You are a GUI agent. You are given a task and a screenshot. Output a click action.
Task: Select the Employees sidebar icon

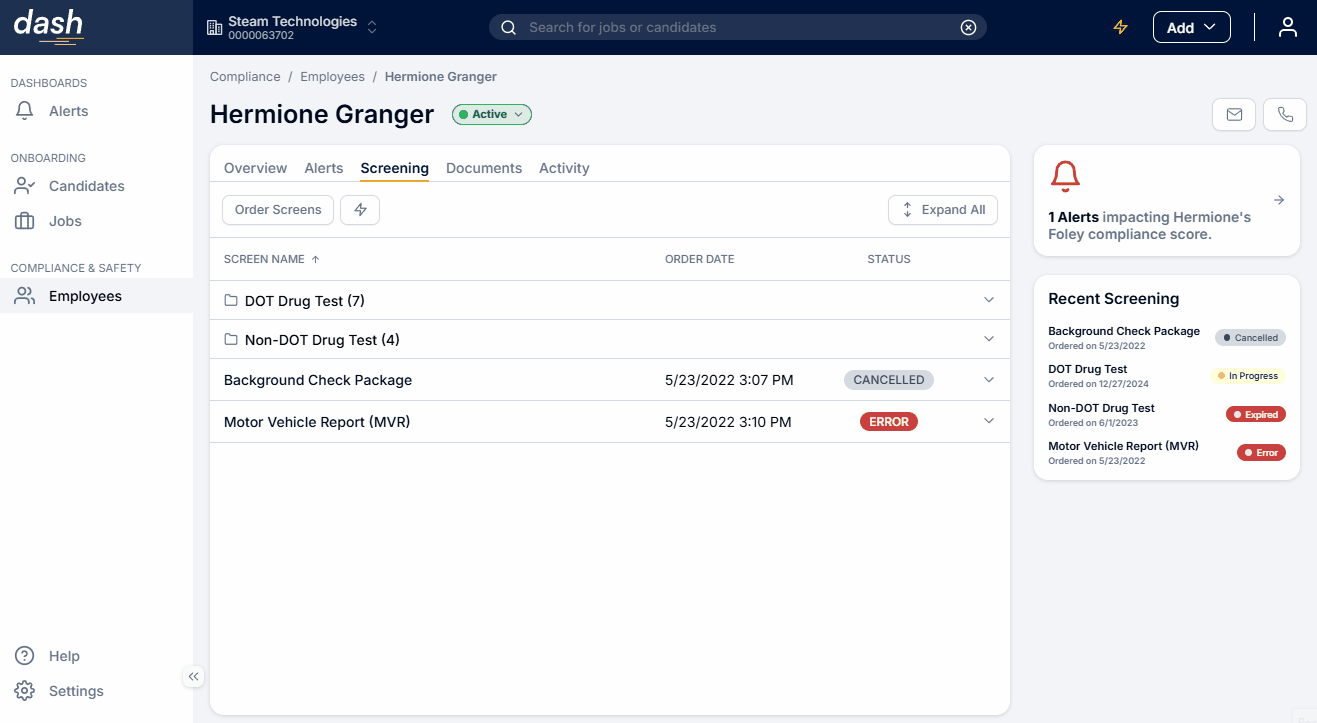tap(24, 295)
